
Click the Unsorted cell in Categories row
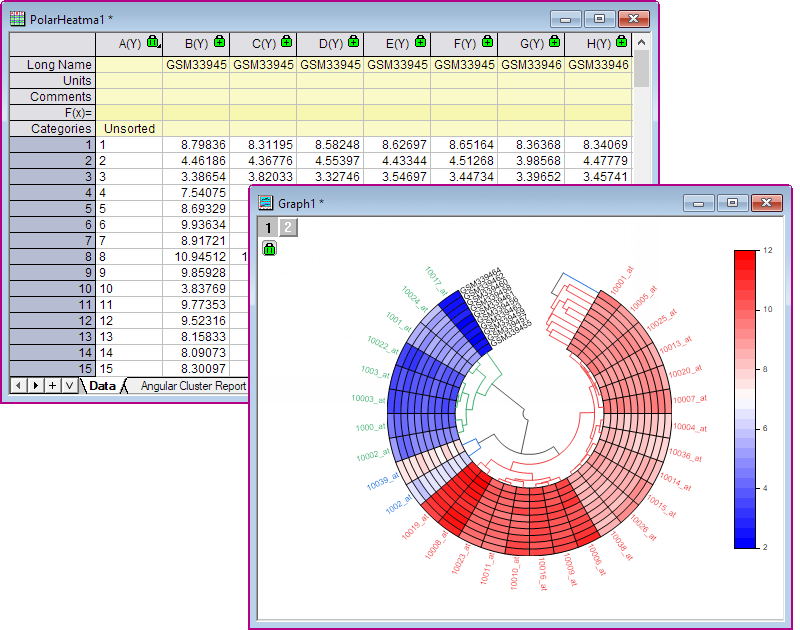128,129
